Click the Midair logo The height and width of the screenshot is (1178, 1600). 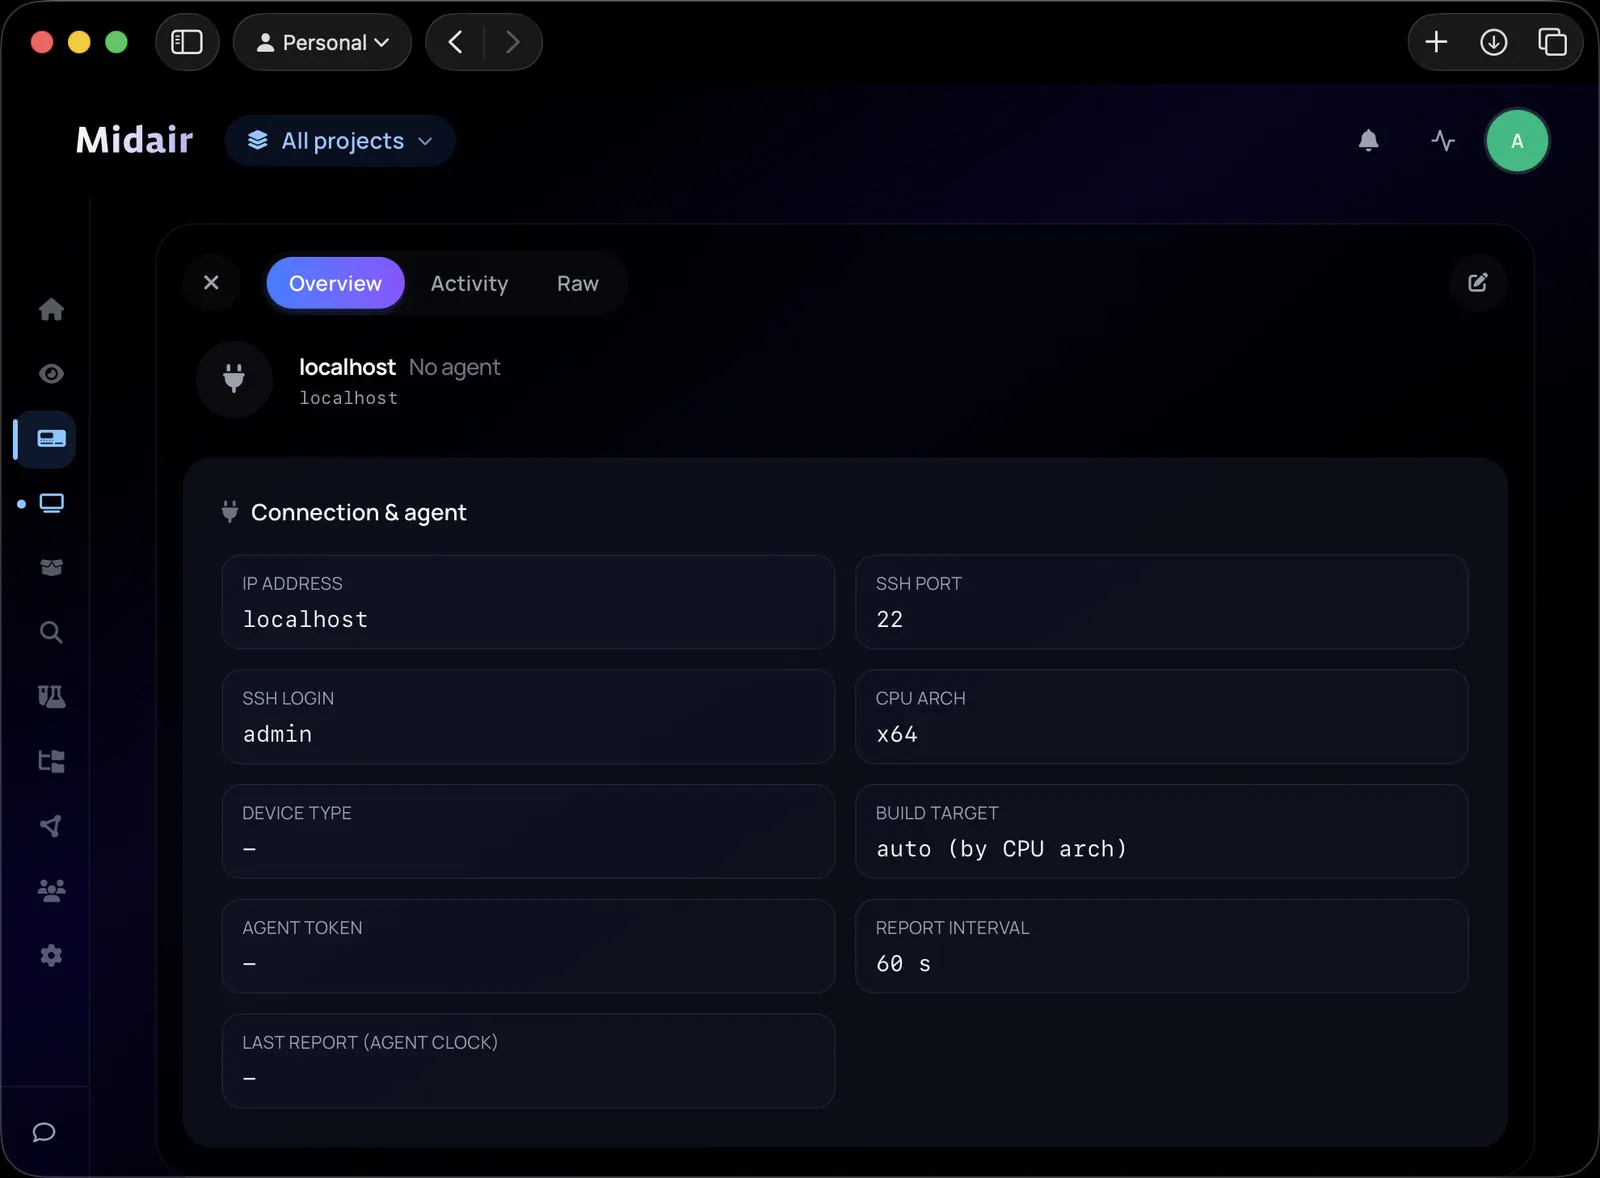tap(135, 140)
